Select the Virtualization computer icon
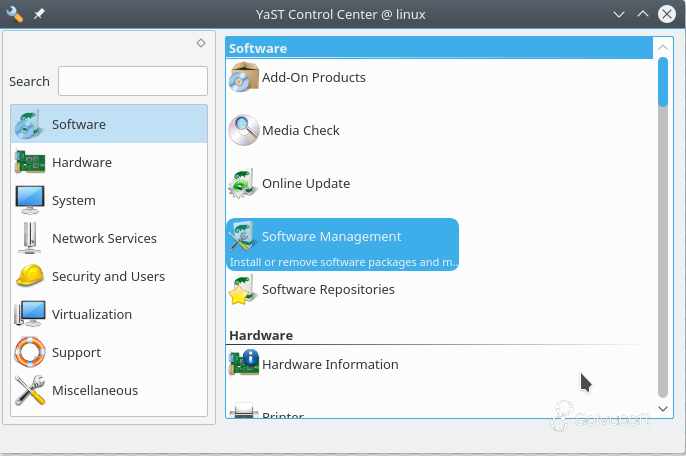The width and height of the screenshot is (686, 456). [29, 314]
